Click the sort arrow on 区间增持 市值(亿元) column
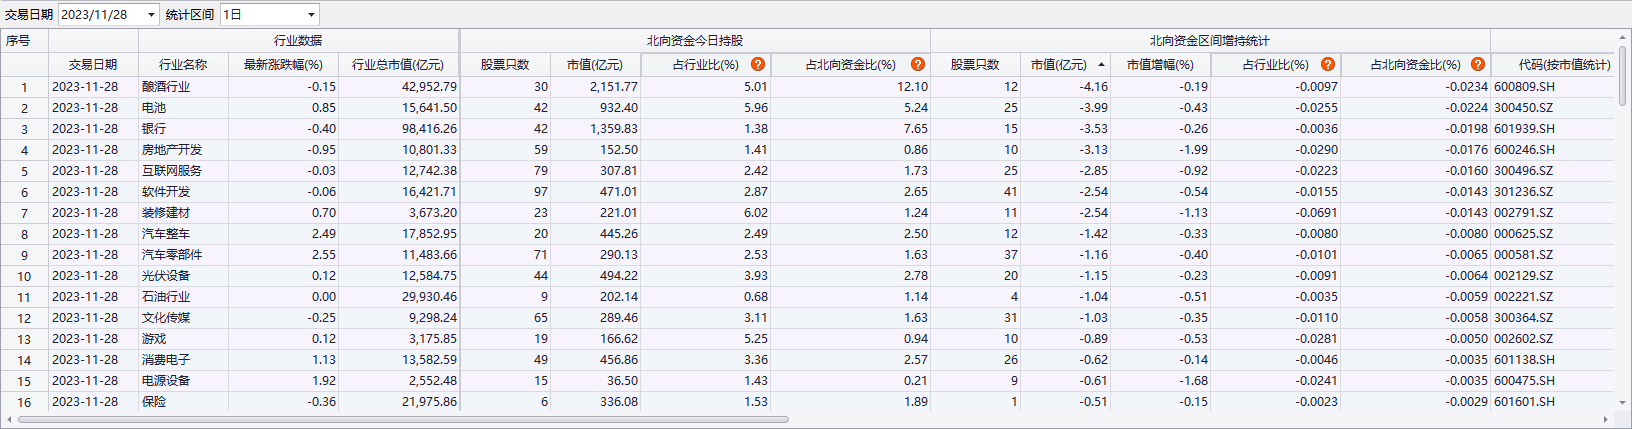 1101,65
